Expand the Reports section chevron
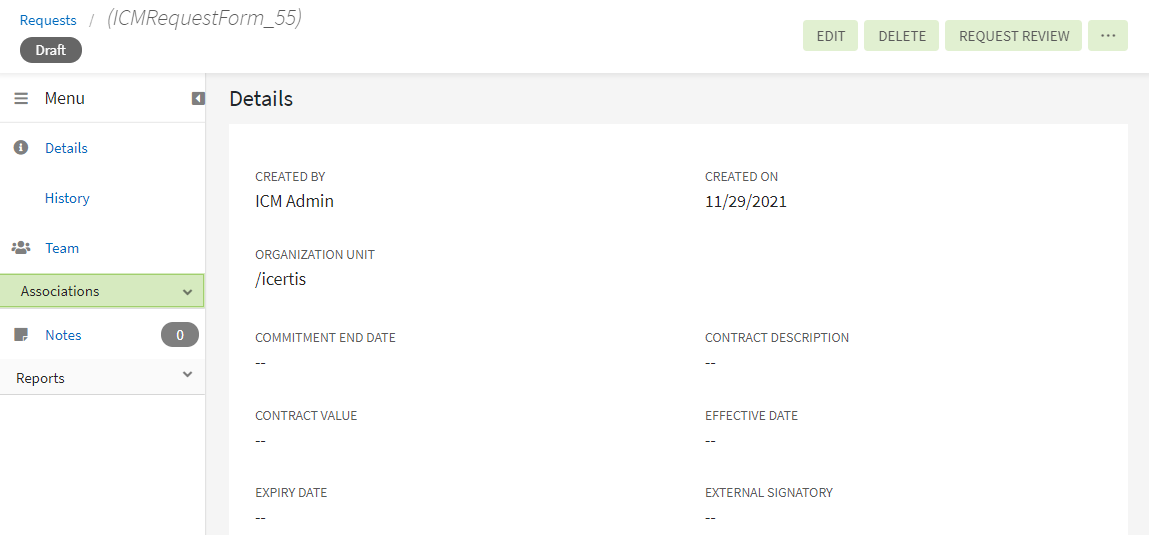Screen dimensions: 1149x535 tap(188, 374)
